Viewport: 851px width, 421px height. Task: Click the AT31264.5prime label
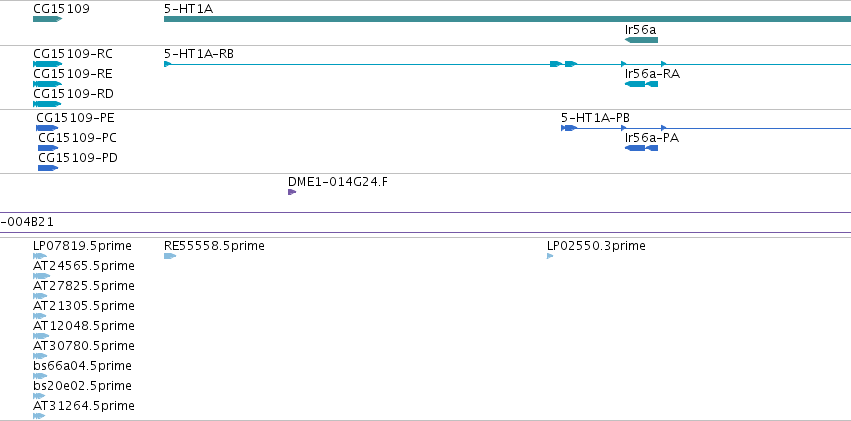(84, 406)
